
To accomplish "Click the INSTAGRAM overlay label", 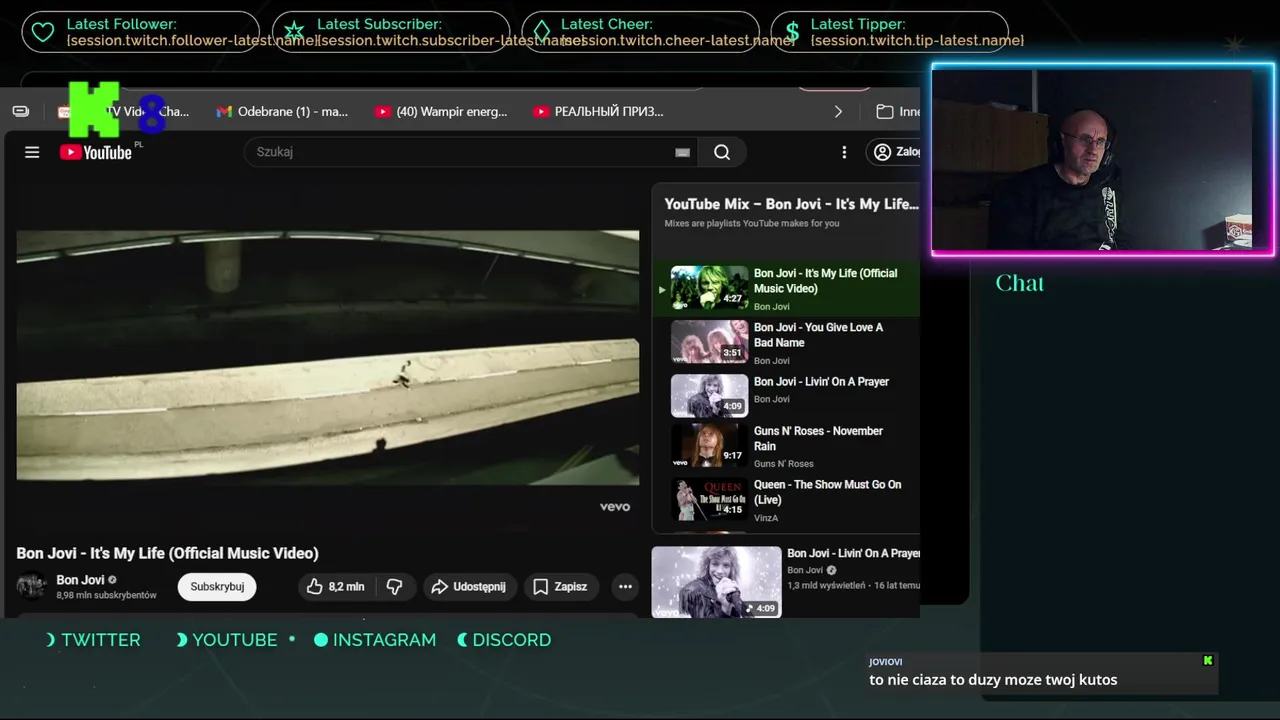I will tap(384, 640).
